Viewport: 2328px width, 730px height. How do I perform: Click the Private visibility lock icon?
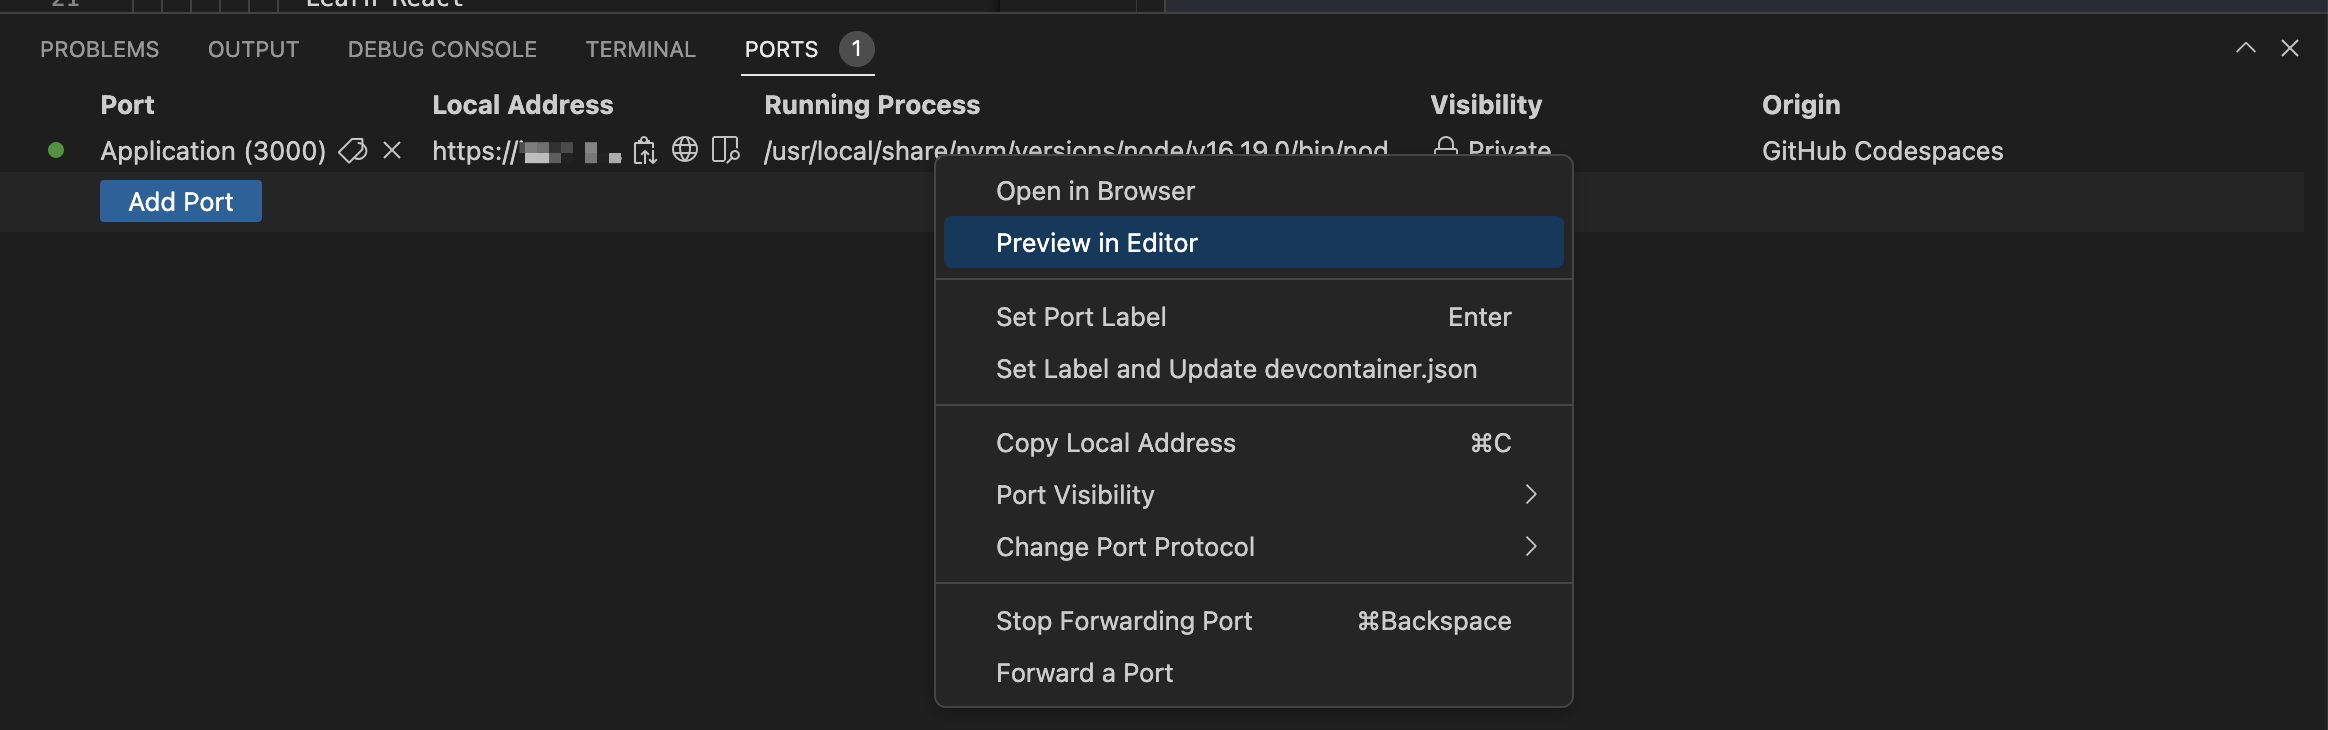pos(1446,147)
